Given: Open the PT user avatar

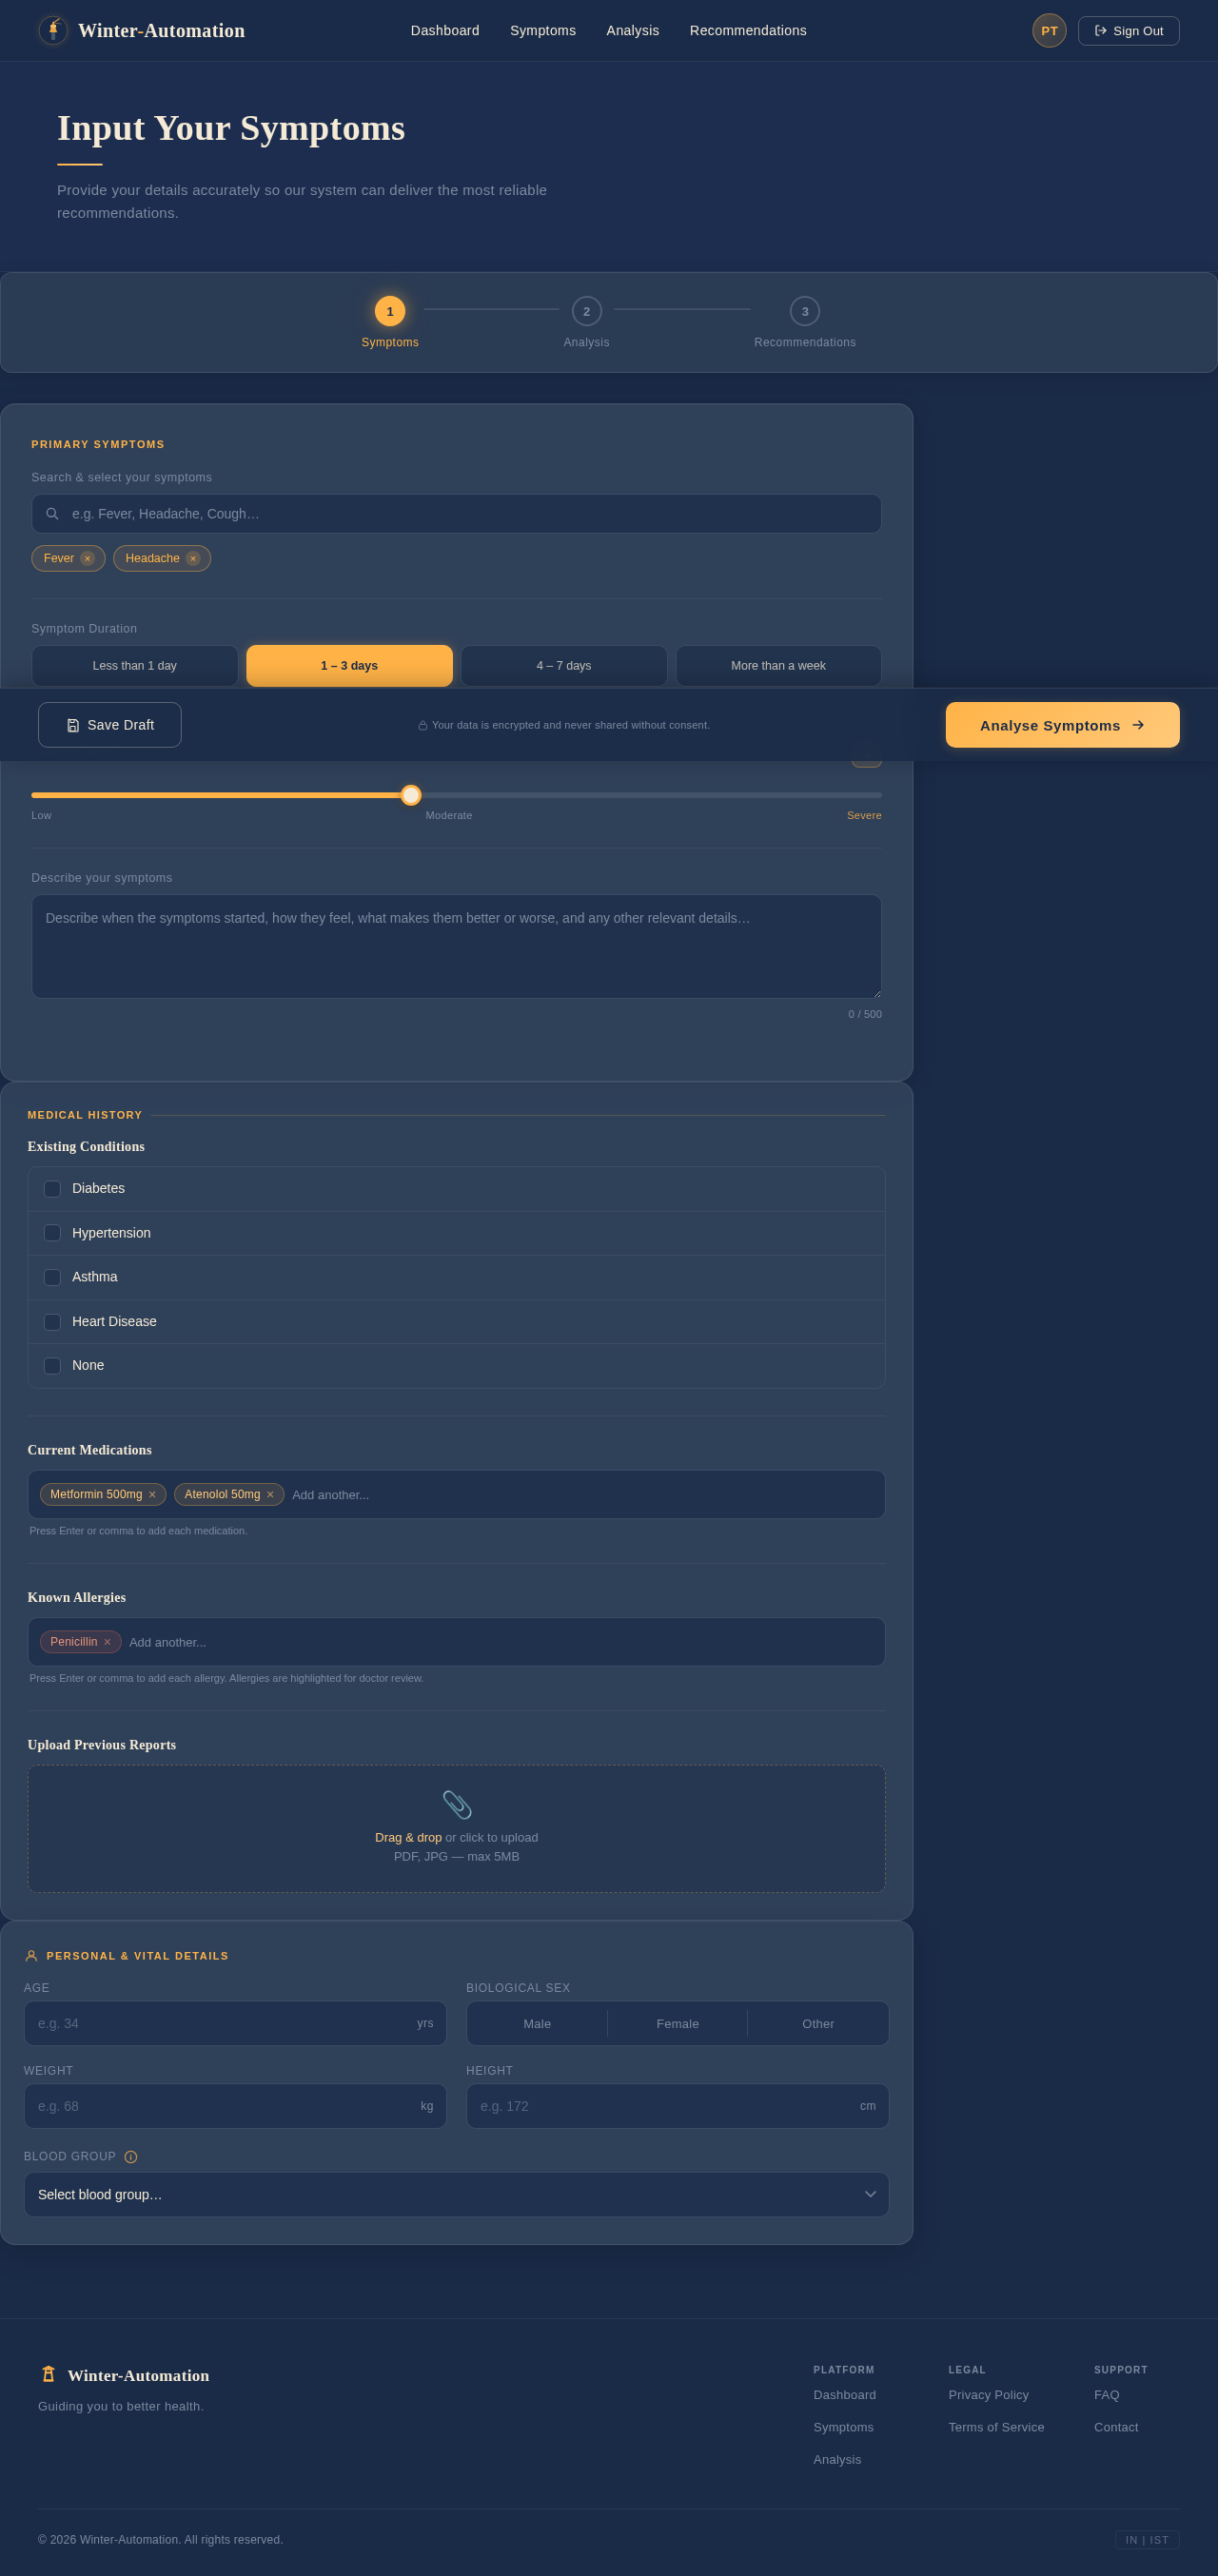Looking at the screenshot, I should pos(1048,31).
